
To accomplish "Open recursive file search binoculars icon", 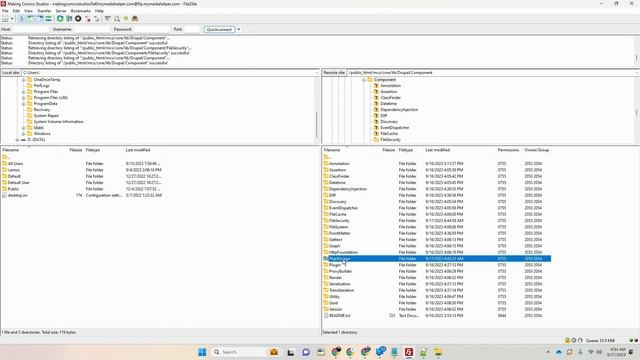I will [135, 19].
